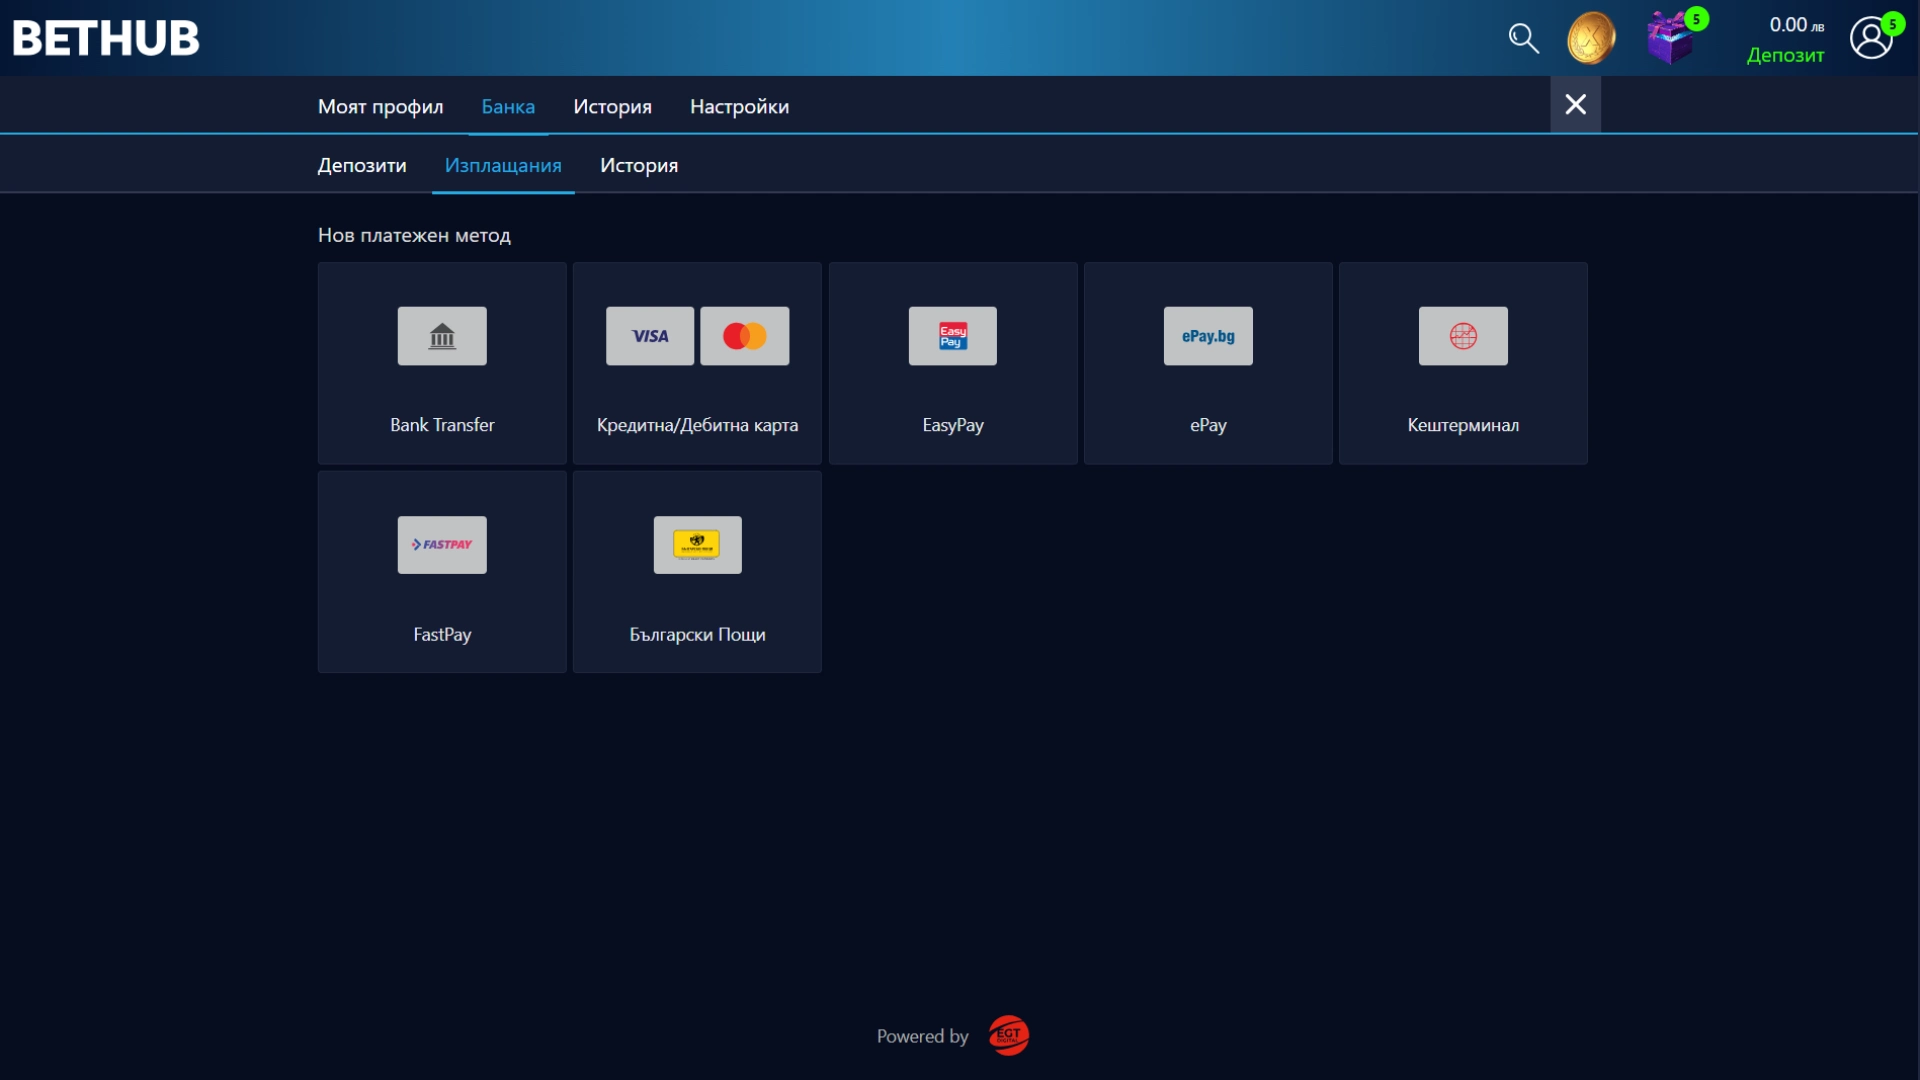This screenshot has width=1920, height=1080.
Task: Choose the Кештерминал label
Action: (1463, 425)
